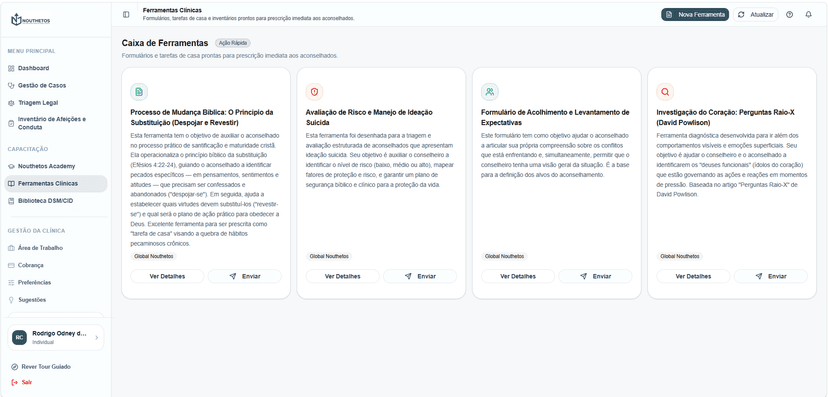The image size is (828, 397).
Task: Click the Nouthetos Academy graduation cap icon
Action: coord(11,166)
